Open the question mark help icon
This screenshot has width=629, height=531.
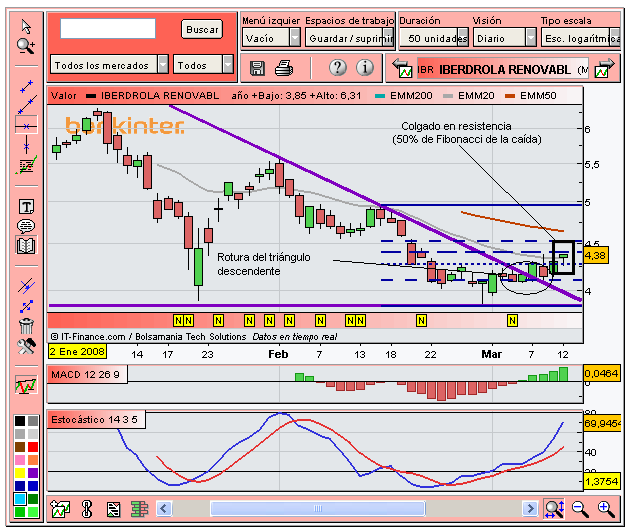pos(338,67)
